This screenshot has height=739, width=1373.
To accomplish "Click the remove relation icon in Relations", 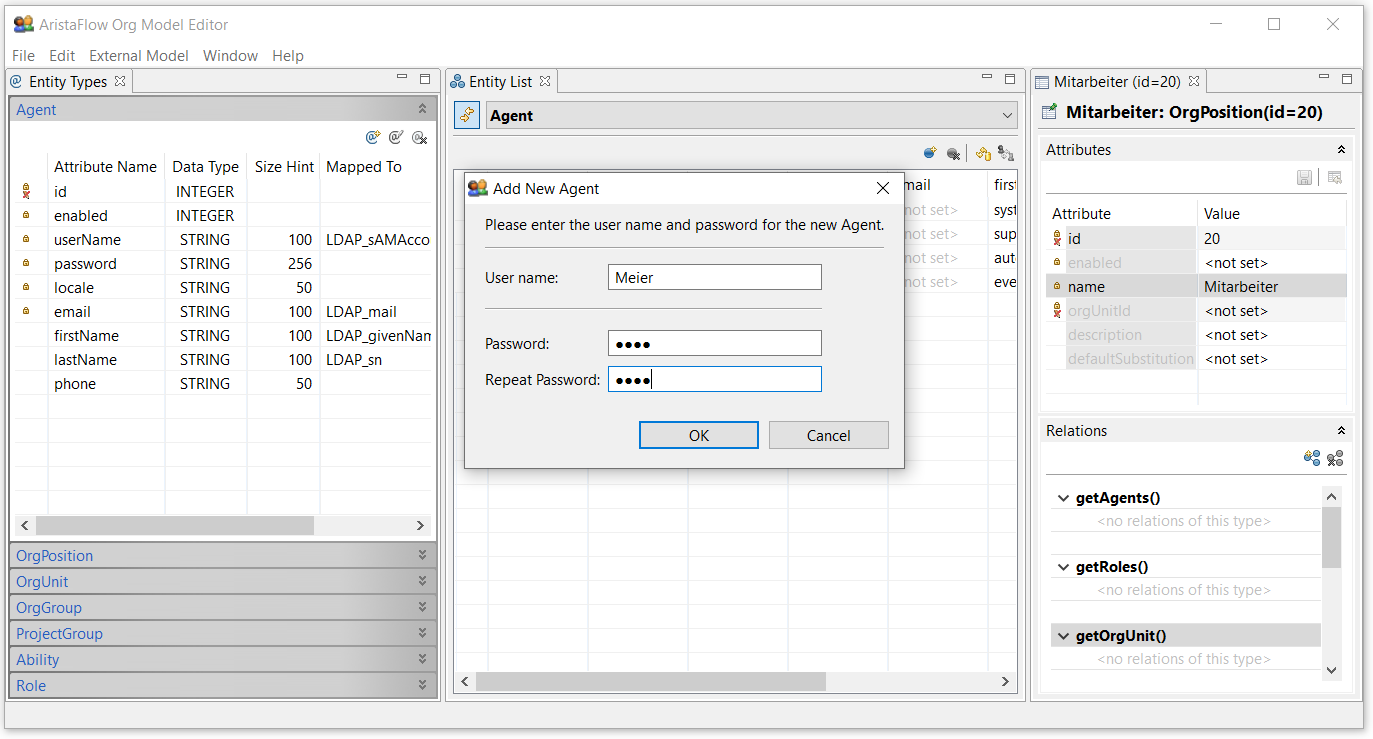I will pyautogui.click(x=1335, y=458).
